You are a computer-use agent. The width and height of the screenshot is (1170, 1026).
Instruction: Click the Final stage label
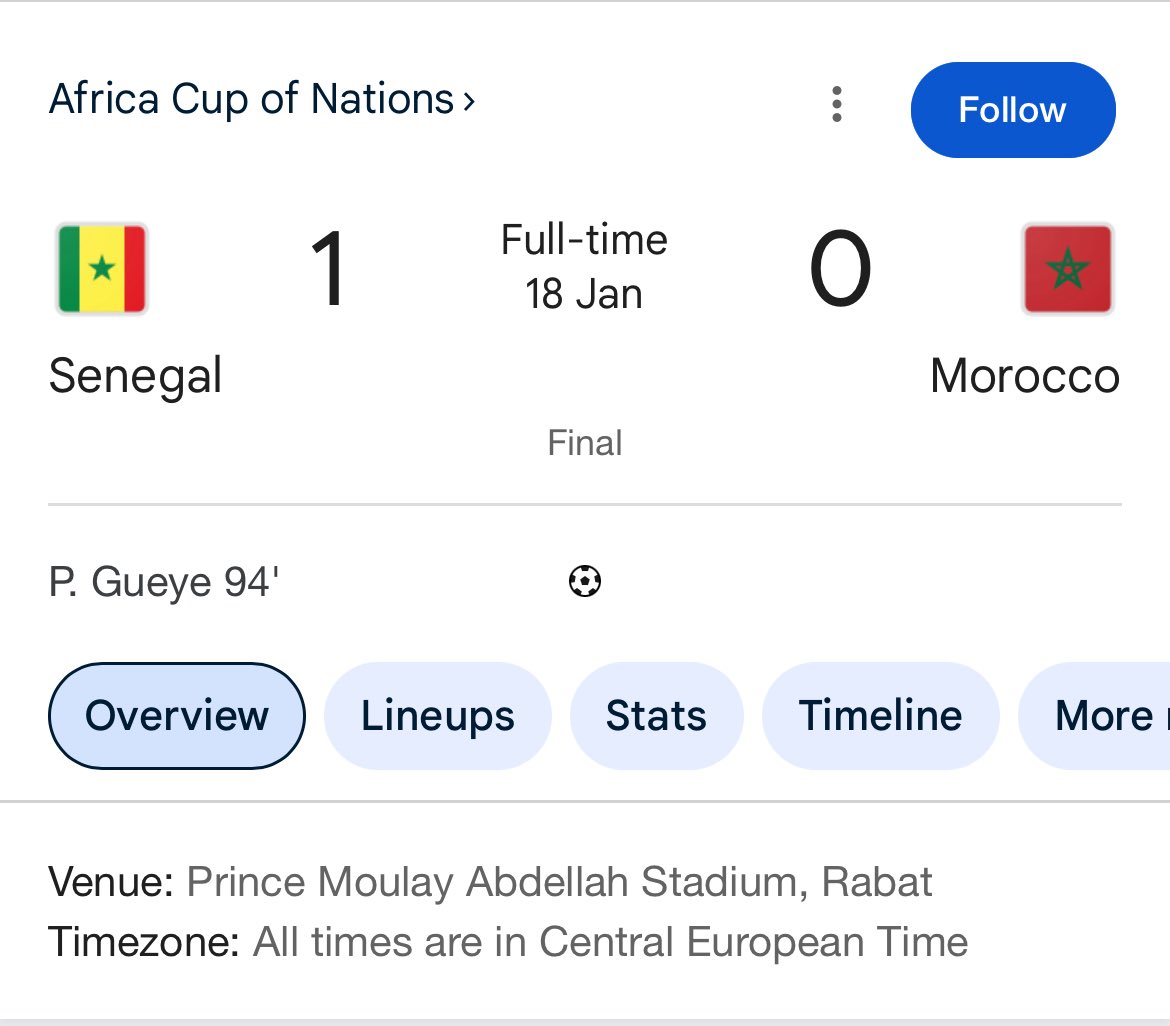585,443
